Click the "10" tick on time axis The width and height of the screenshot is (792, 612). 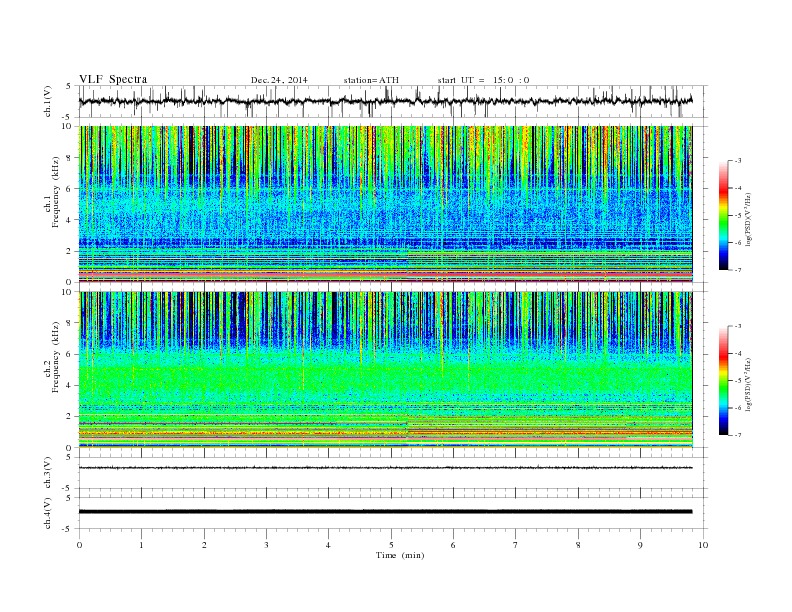(x=703, y=545)
